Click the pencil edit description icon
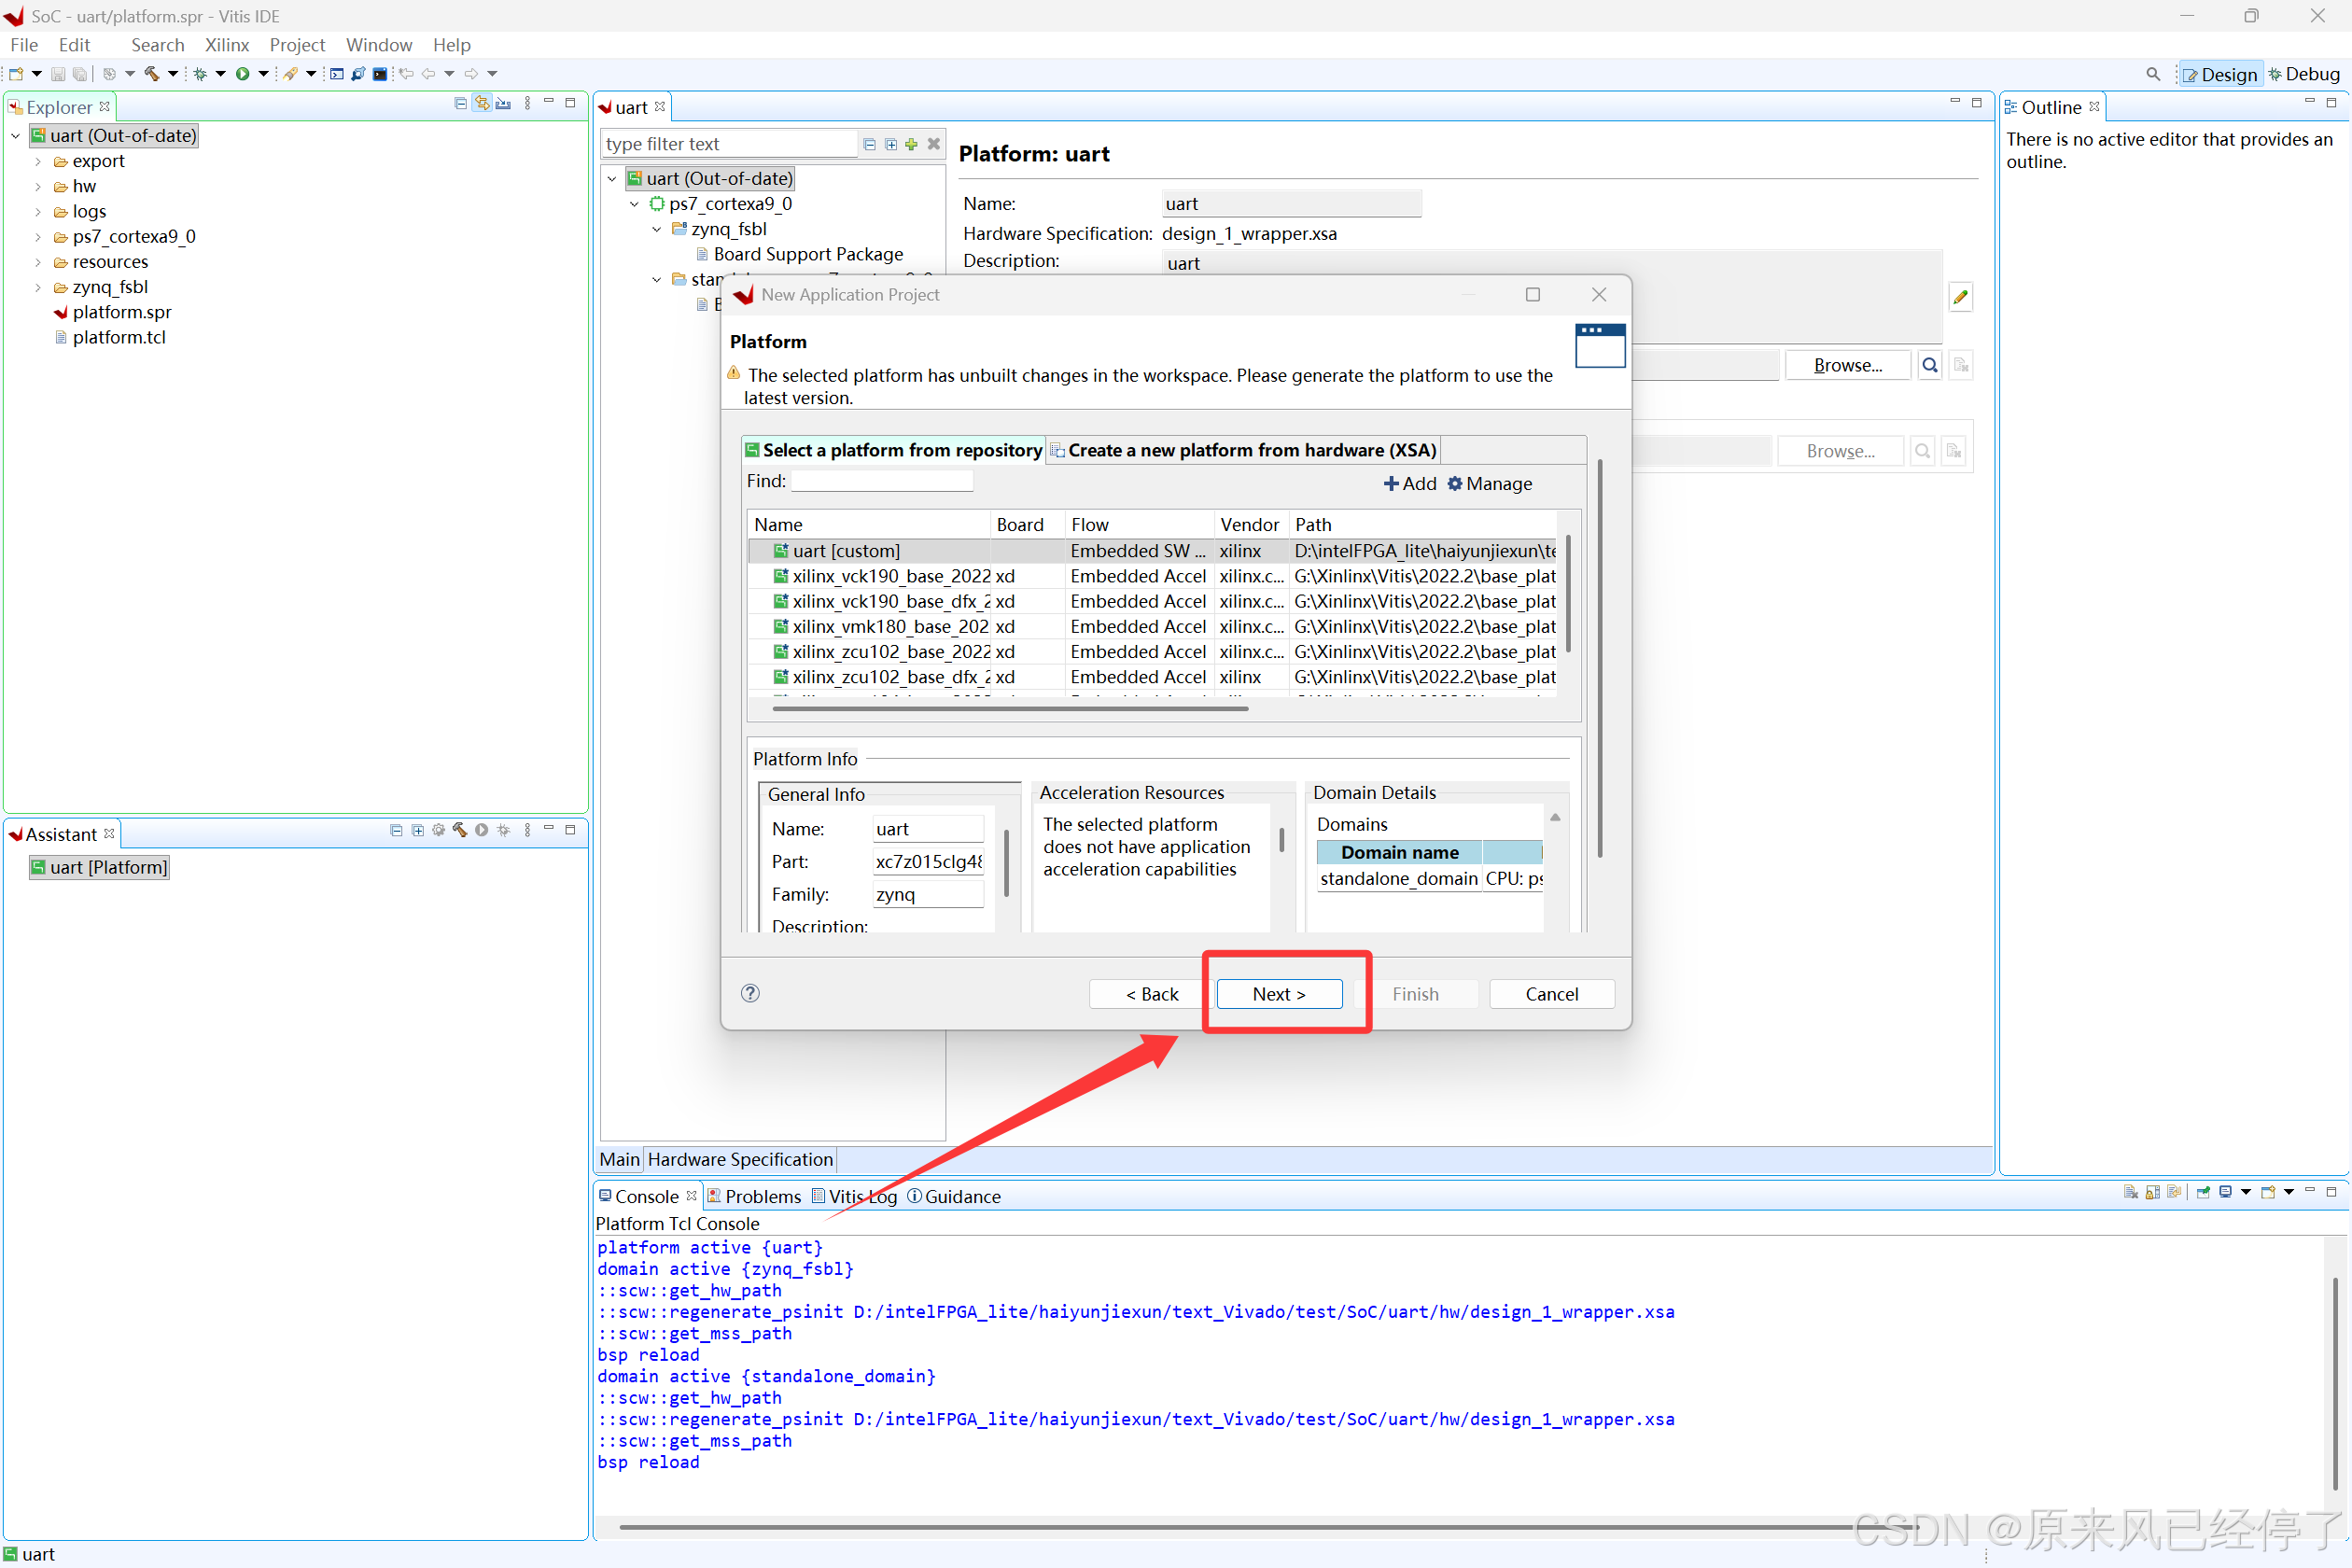Screen dimensions: 2352x1568 1960,296
